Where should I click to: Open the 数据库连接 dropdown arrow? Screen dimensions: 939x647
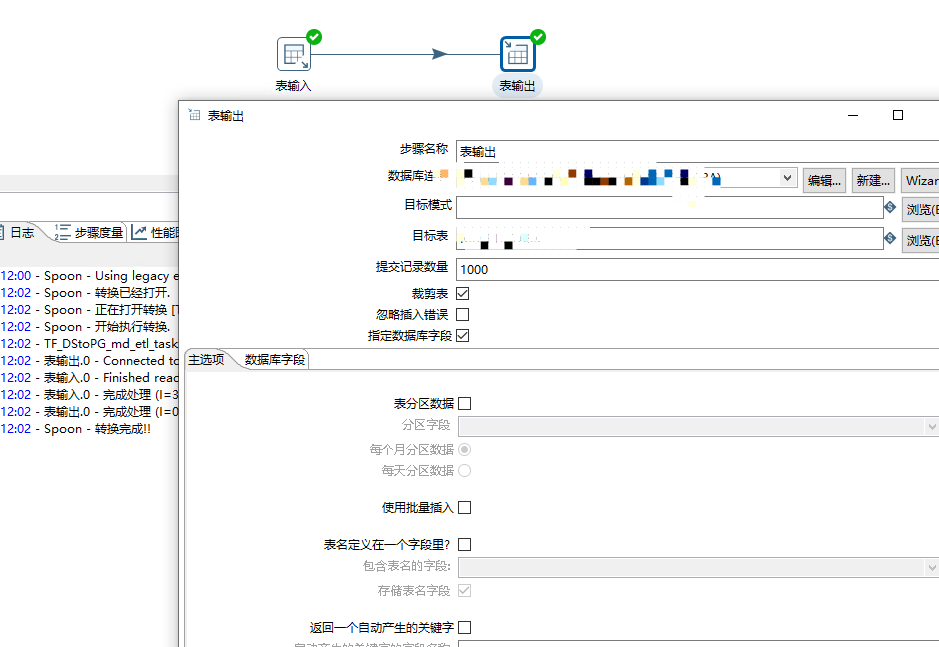click(x=787, y=178)
